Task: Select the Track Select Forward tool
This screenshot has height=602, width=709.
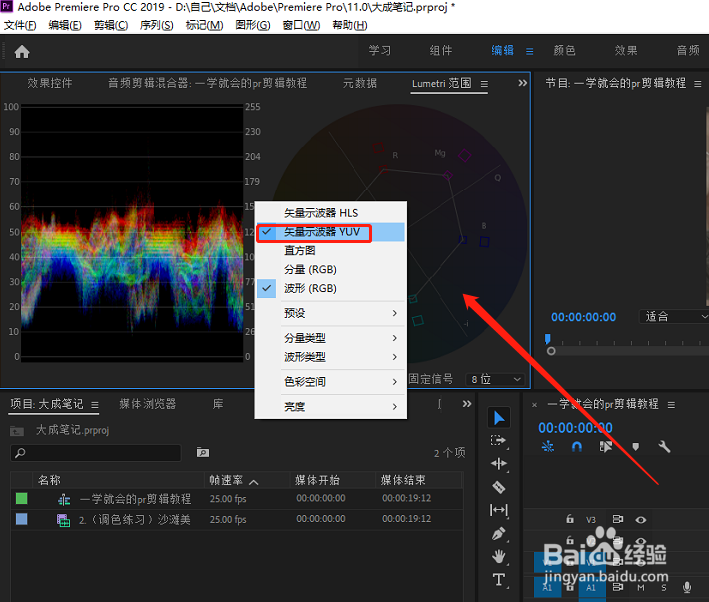Action: click(498, 441)
